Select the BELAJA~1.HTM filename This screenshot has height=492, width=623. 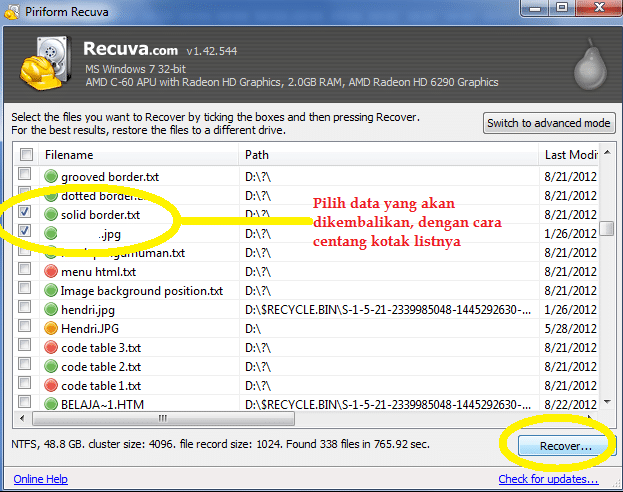(x=103, y=405)
